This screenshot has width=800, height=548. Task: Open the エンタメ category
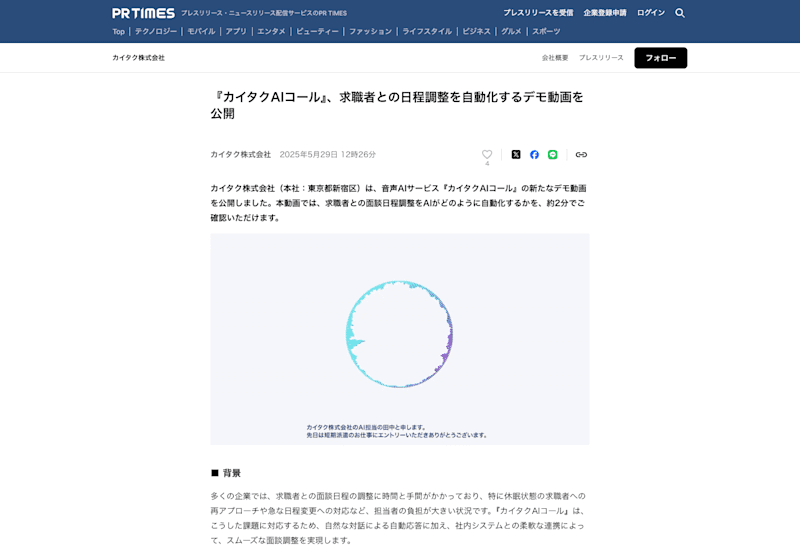coord(271,32)
